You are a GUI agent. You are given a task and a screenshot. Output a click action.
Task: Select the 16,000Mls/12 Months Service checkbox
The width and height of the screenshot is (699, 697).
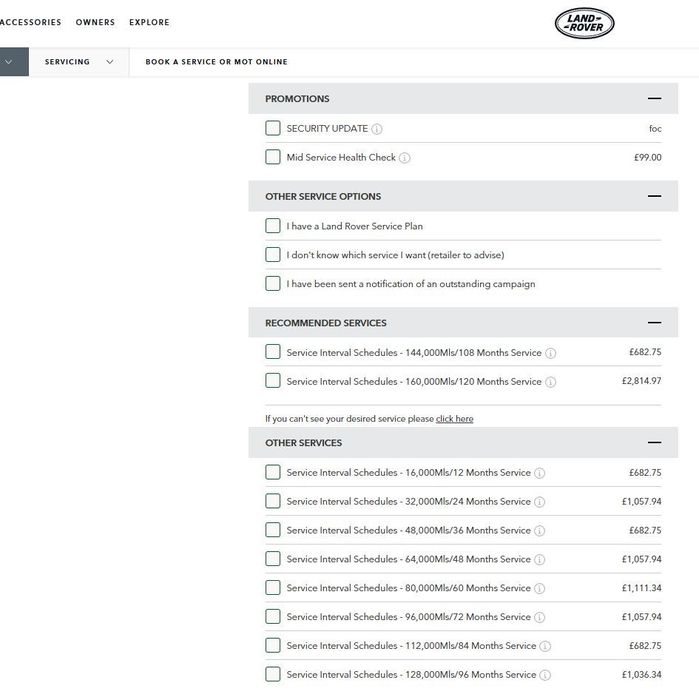273,472
